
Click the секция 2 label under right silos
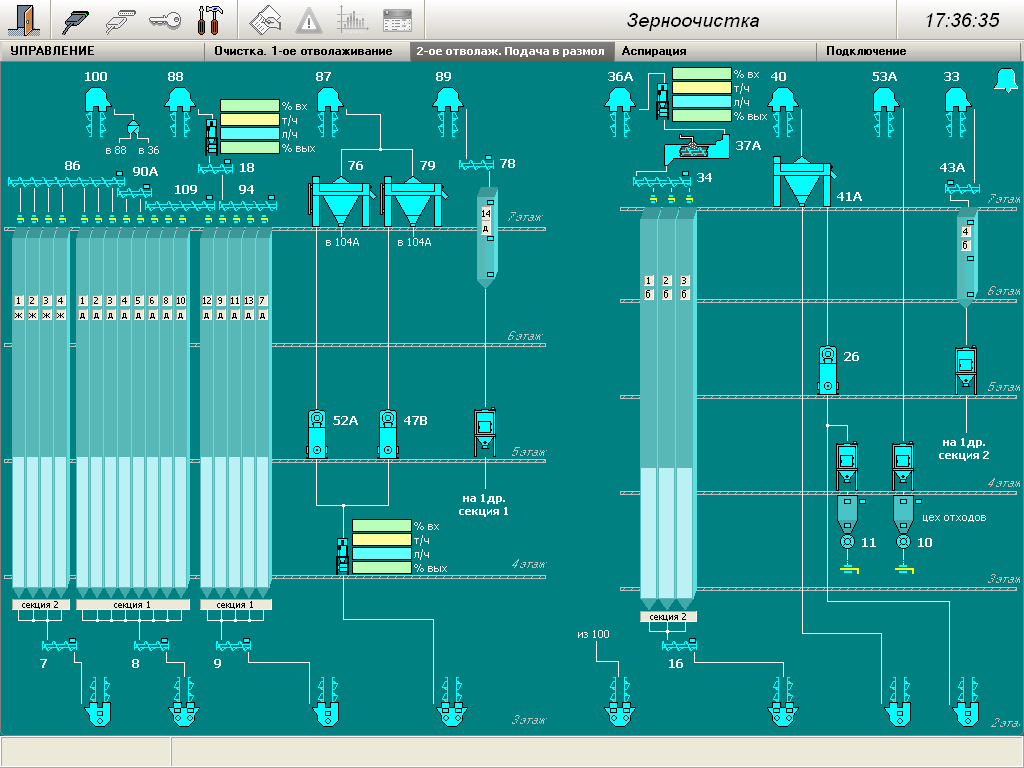[x=667, y=617]
